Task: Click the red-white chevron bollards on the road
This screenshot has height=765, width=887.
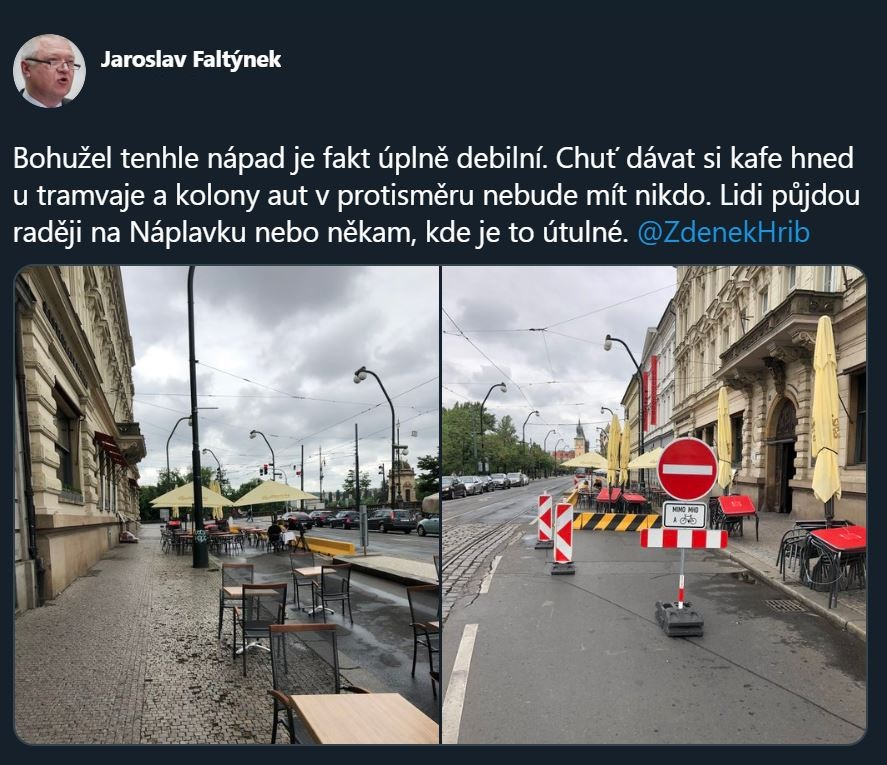Action: [555, 531]
